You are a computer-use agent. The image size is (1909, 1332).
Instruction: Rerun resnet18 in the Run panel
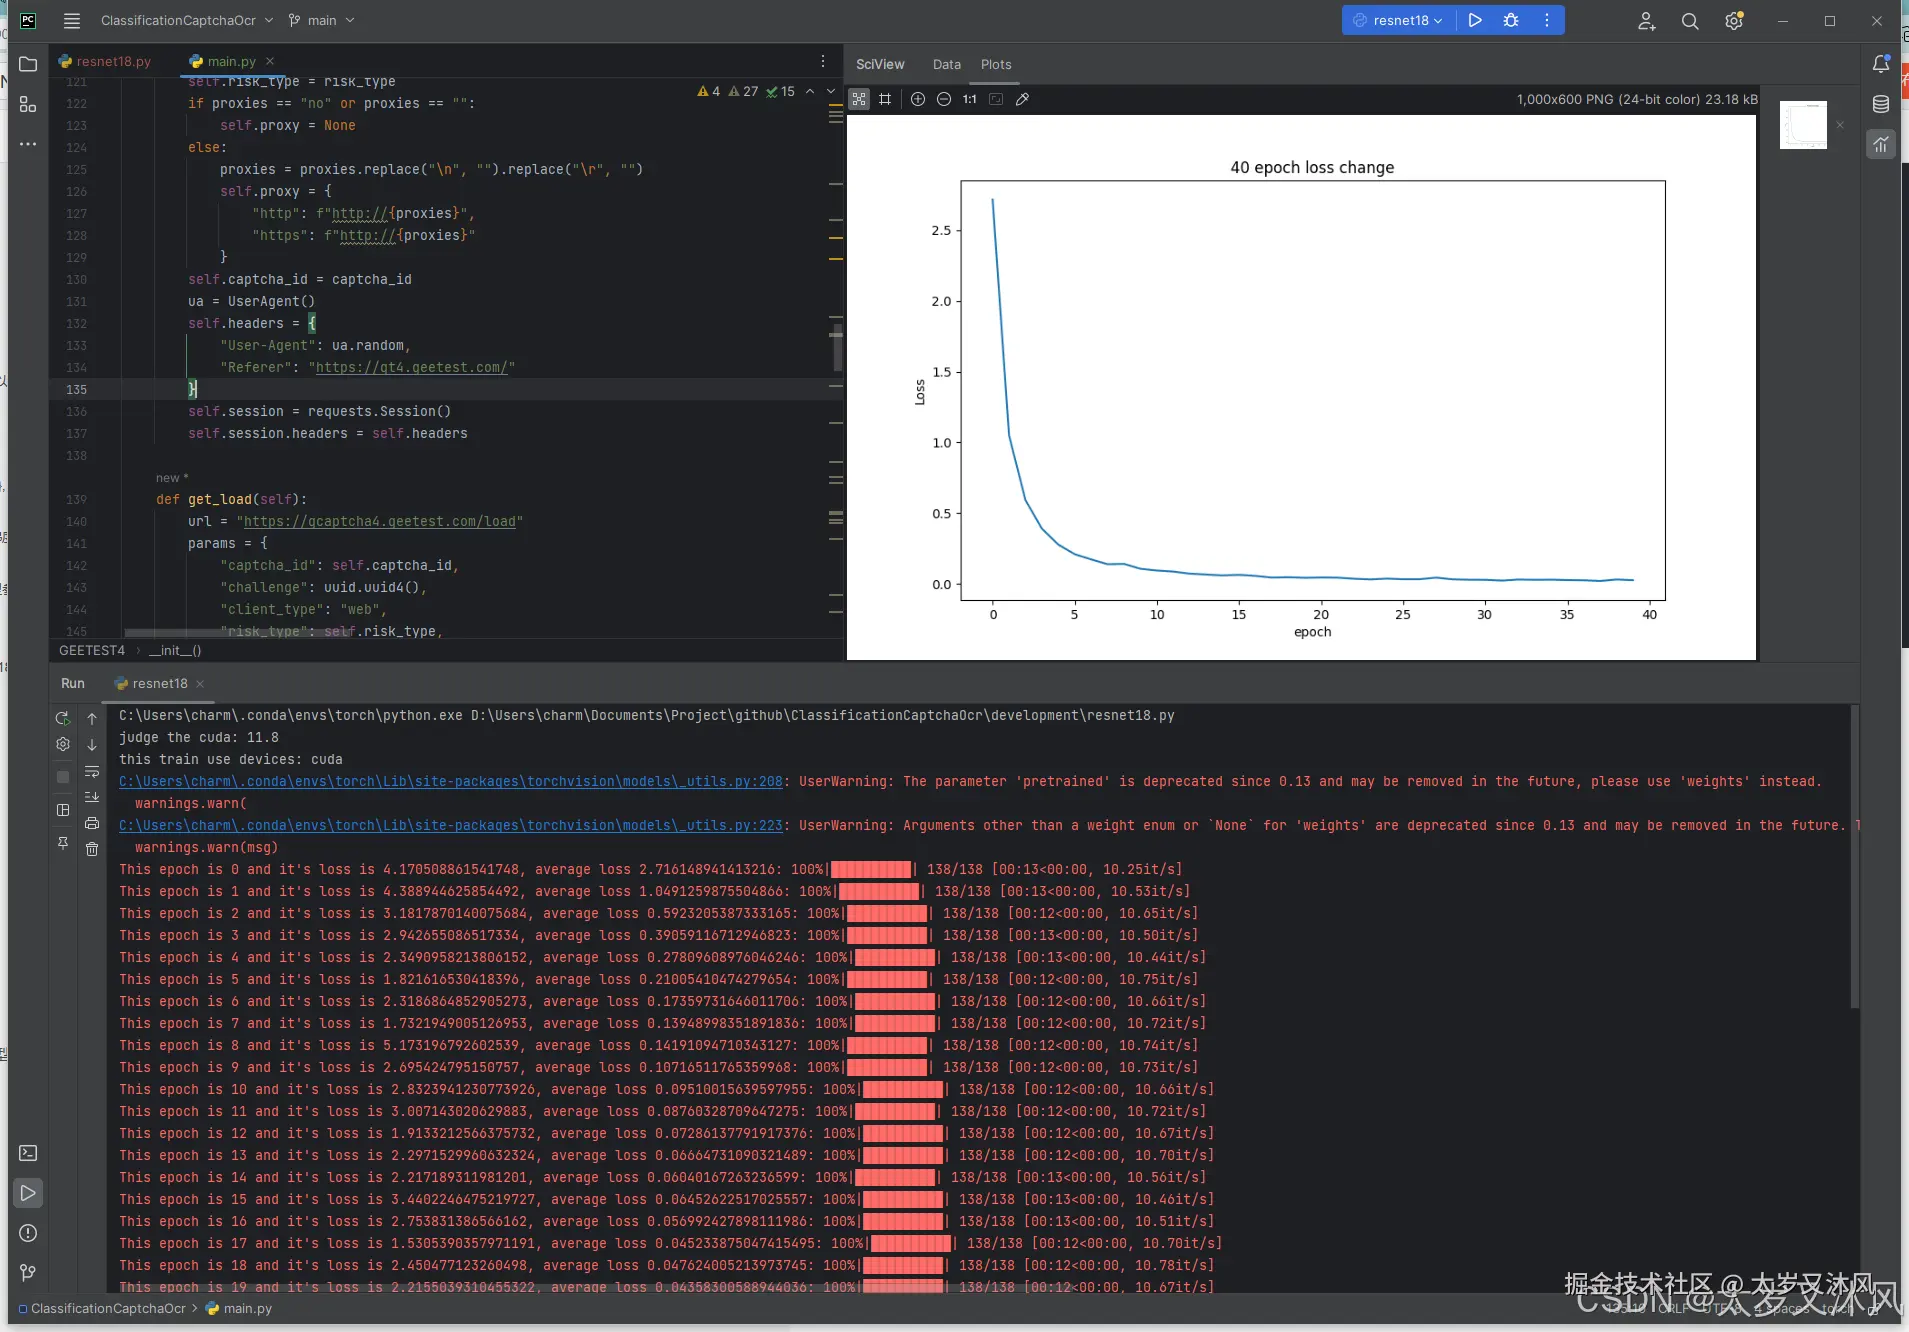(63, 718)
